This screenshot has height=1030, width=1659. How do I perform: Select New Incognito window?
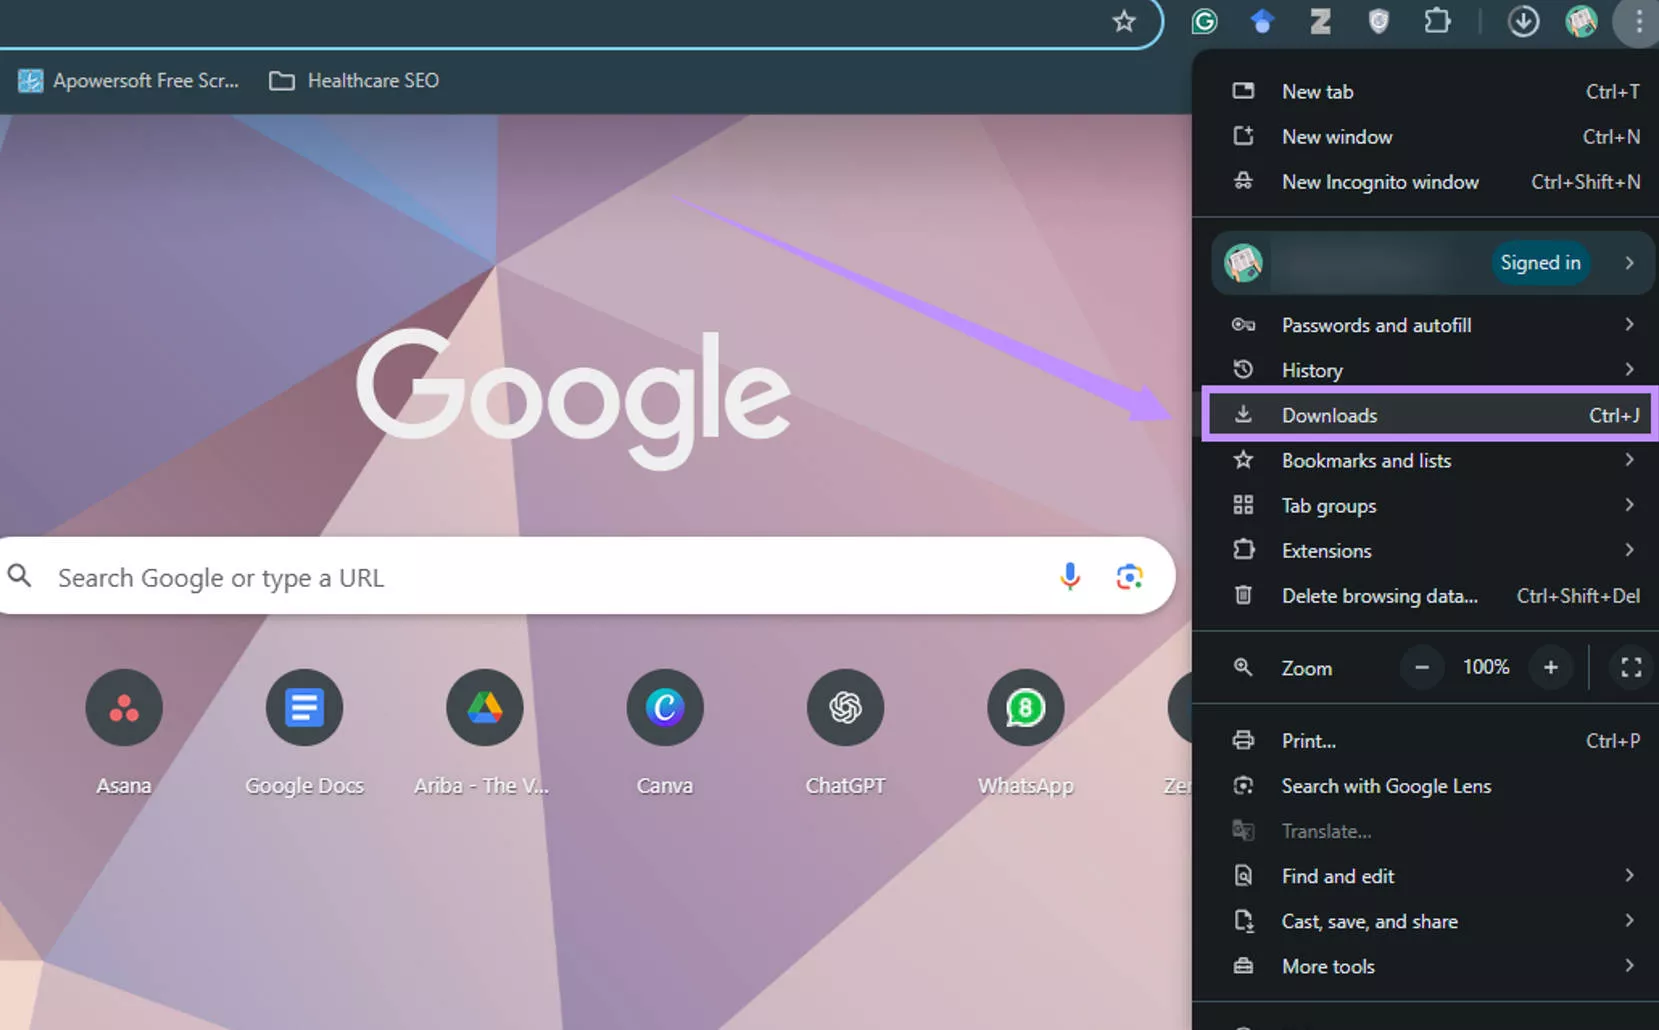point(1380,182)
